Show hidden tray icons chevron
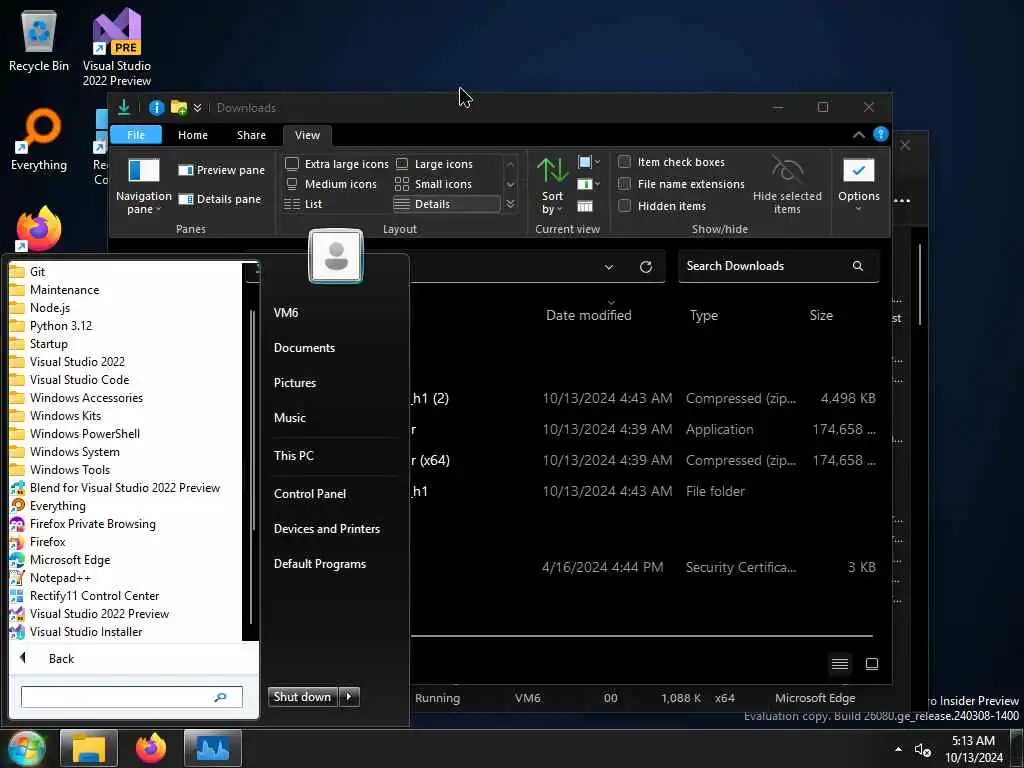The height and width of the screenshot is (768, 1024). pyautogui.click(x=899, y=749)
